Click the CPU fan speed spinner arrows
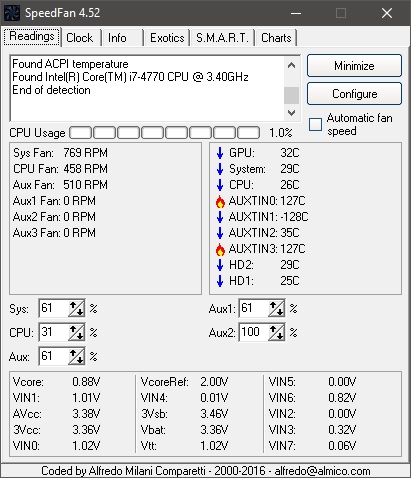This screenshot has height=478, width=411. 76,332
